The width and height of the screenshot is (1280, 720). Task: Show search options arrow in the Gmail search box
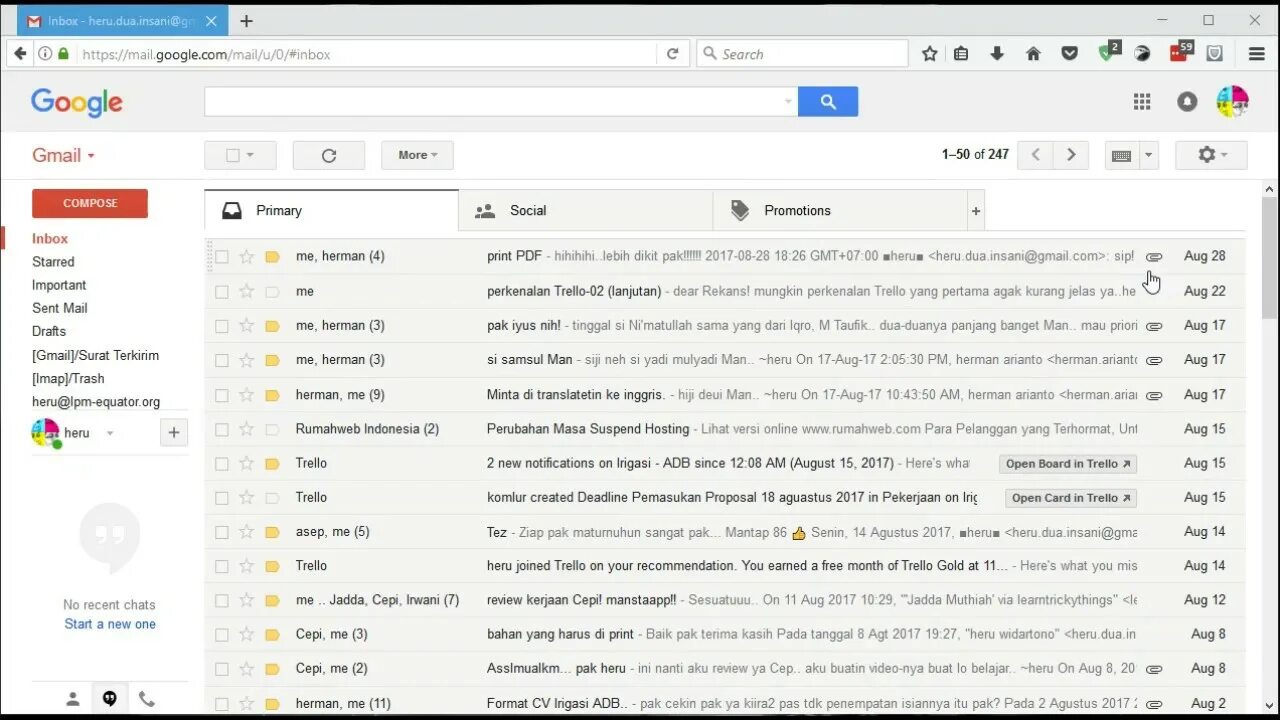[x=788, y=101]
